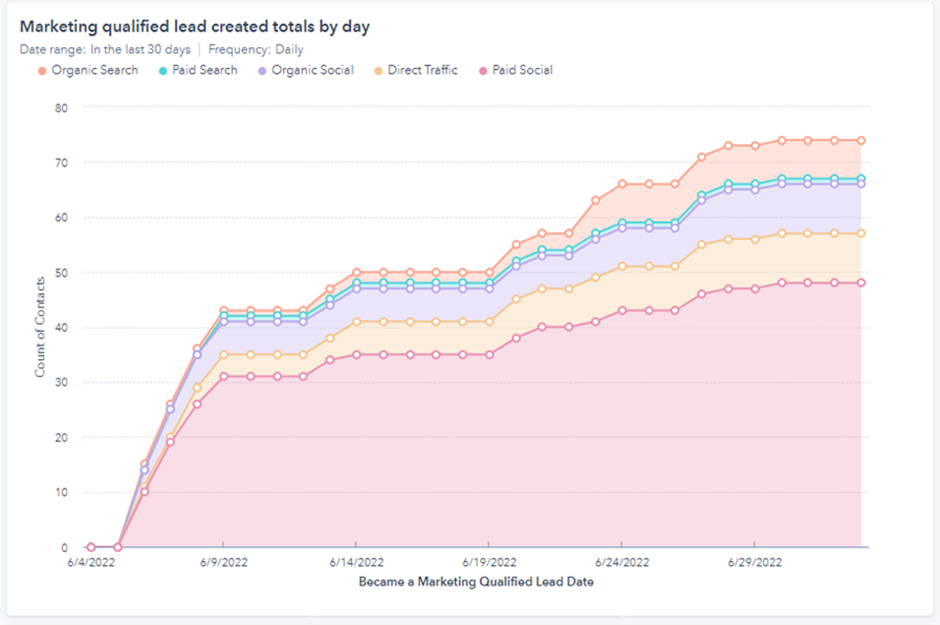Select the final Organic Search data point at 74
The image size is (940, 625).
(861, 140)
